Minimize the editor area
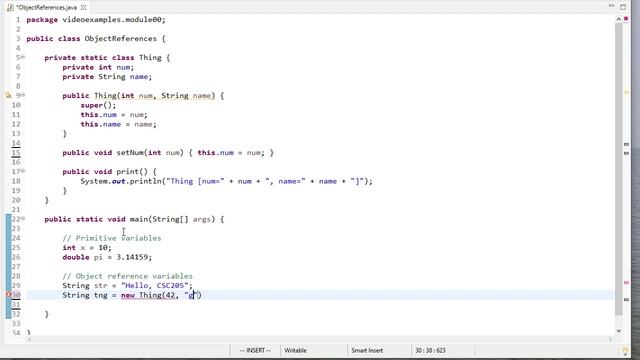Image resolution: width=640 pixels, height=360 pixels. click(x=611, y=6)
